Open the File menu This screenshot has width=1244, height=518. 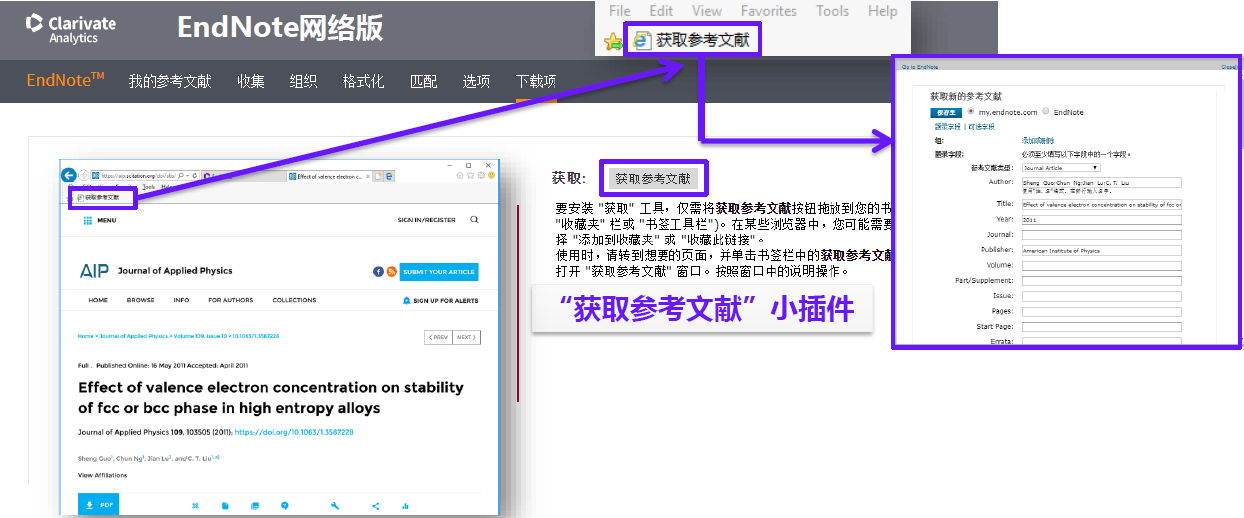click(619, 11)
